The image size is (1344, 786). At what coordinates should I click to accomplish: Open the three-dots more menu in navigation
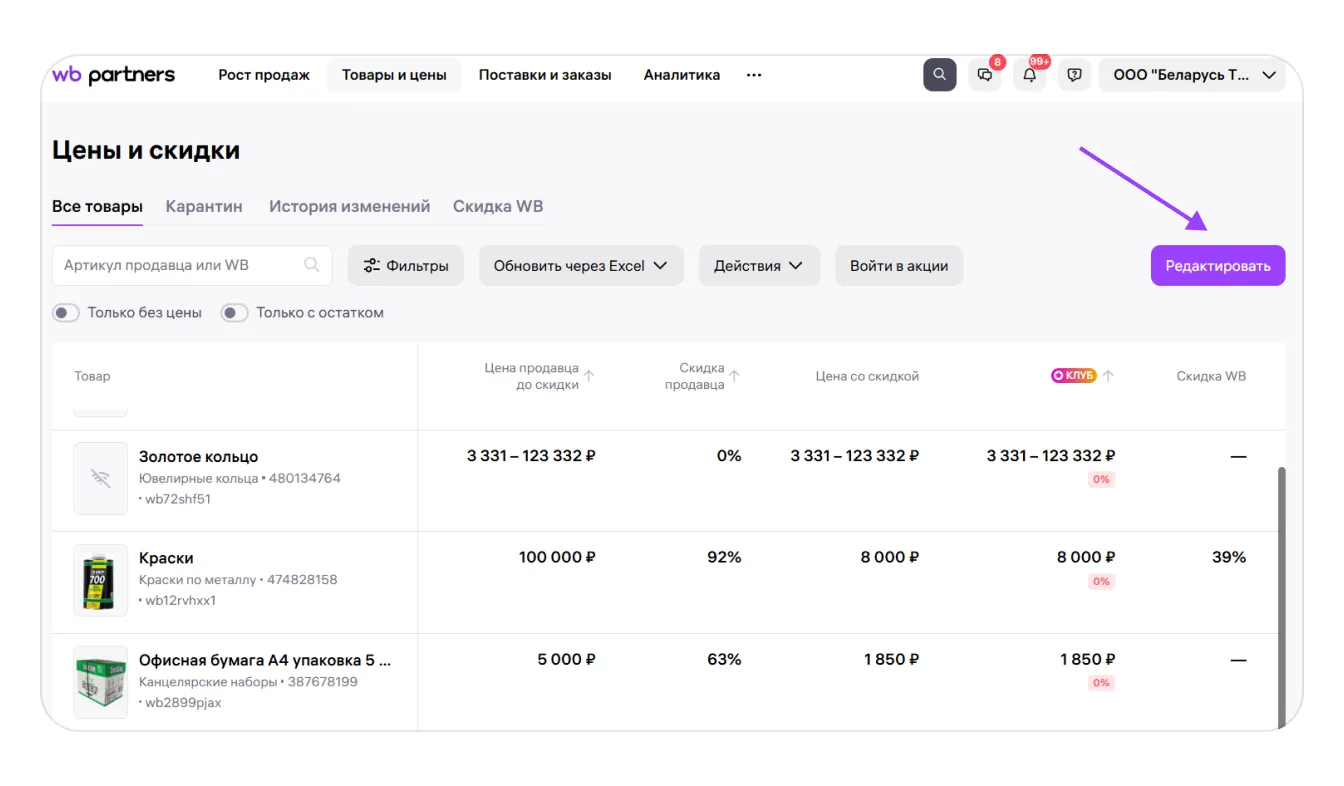(754, 75)
